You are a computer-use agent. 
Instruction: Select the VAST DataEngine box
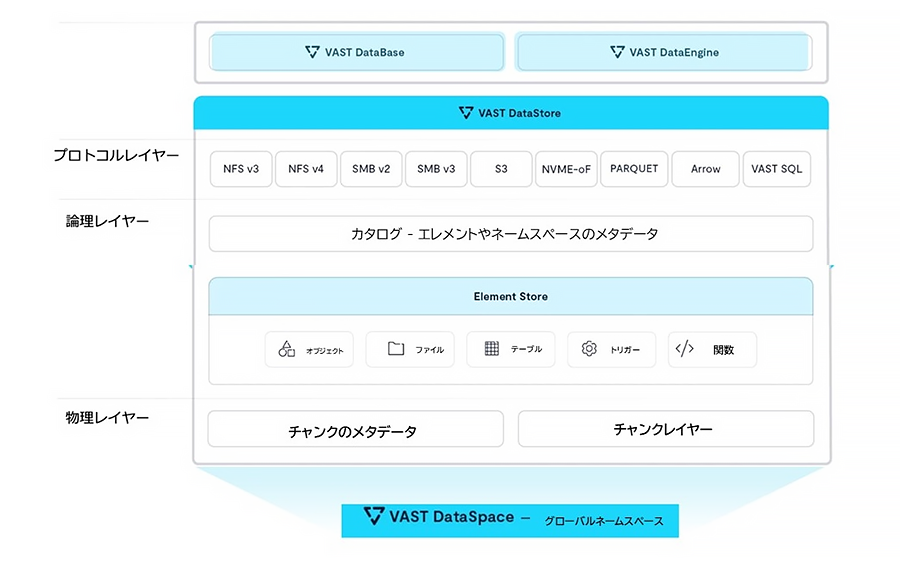tap(664, 52)
